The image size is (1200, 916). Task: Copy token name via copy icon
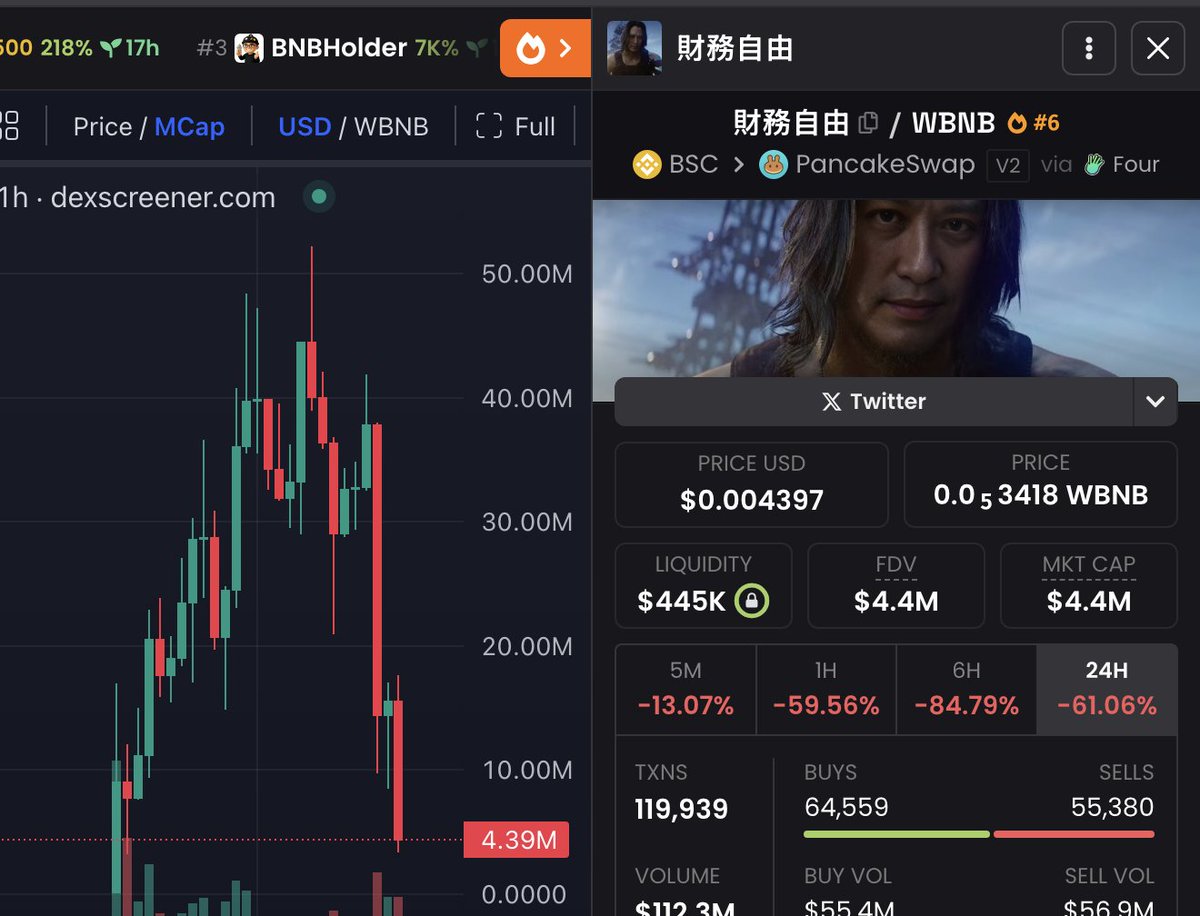pos(868,123)
